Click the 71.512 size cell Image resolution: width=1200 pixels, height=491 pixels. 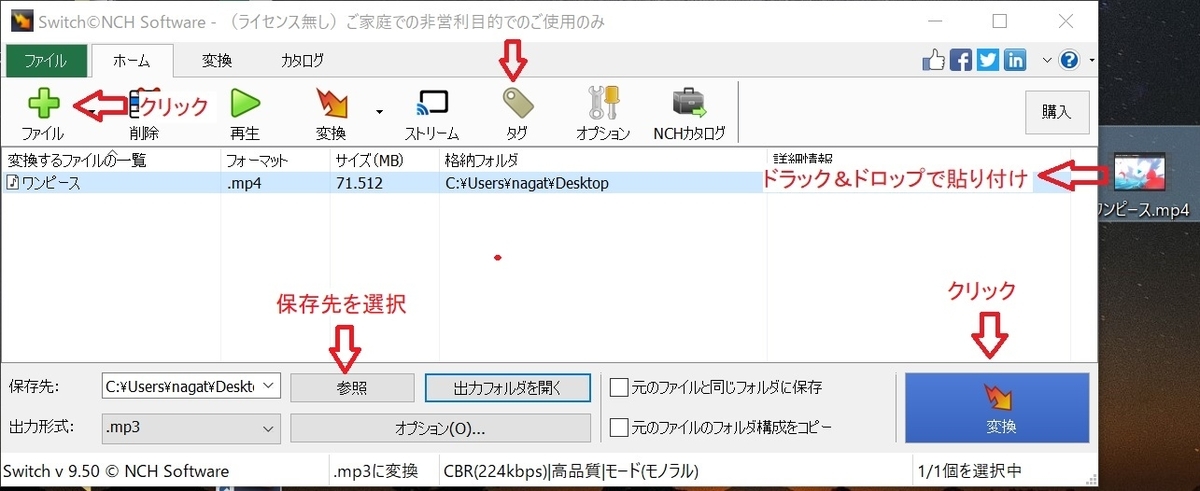(x=358, y=183)
